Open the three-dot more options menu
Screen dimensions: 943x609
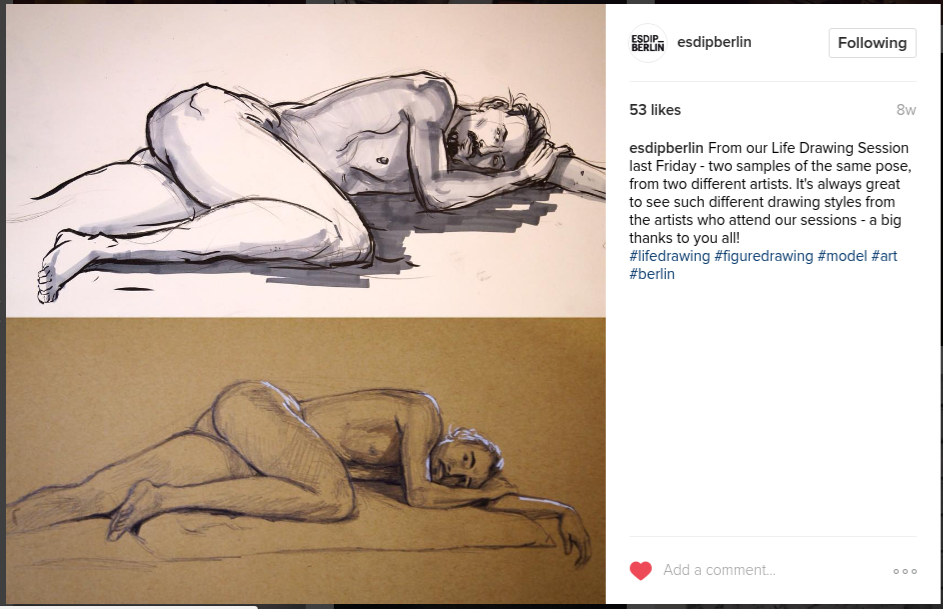point(905,571)
